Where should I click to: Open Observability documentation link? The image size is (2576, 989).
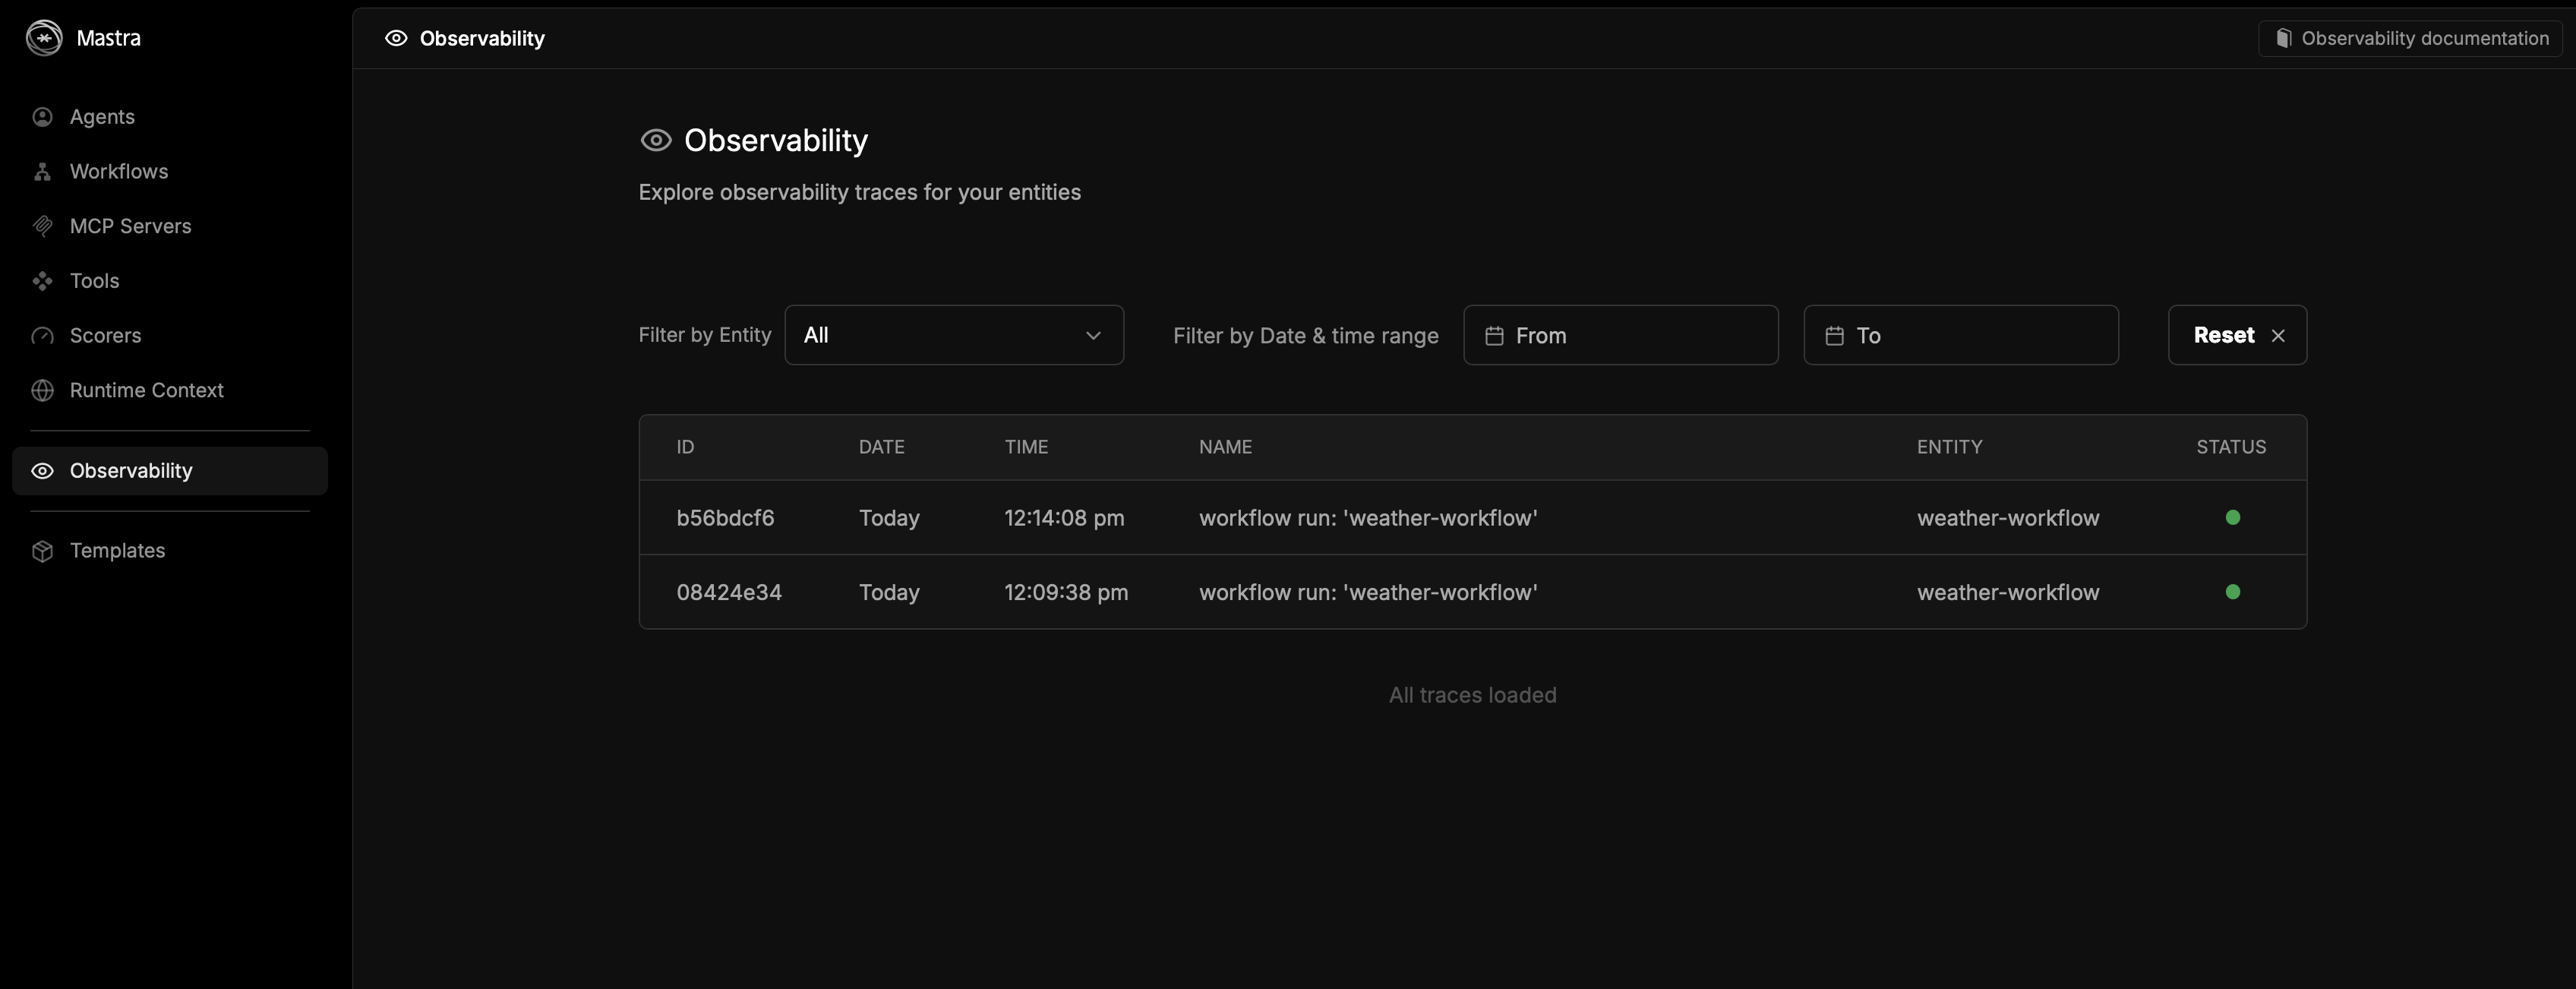point(2411,38)
